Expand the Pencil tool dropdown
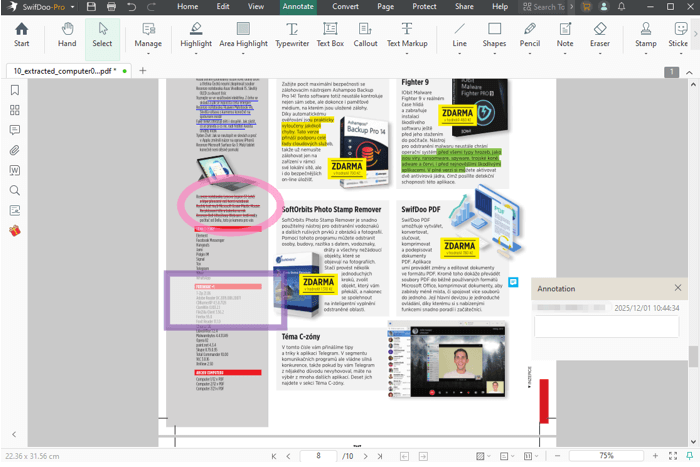This screenshot has width=700, height=467. click(x=530, y=54)
